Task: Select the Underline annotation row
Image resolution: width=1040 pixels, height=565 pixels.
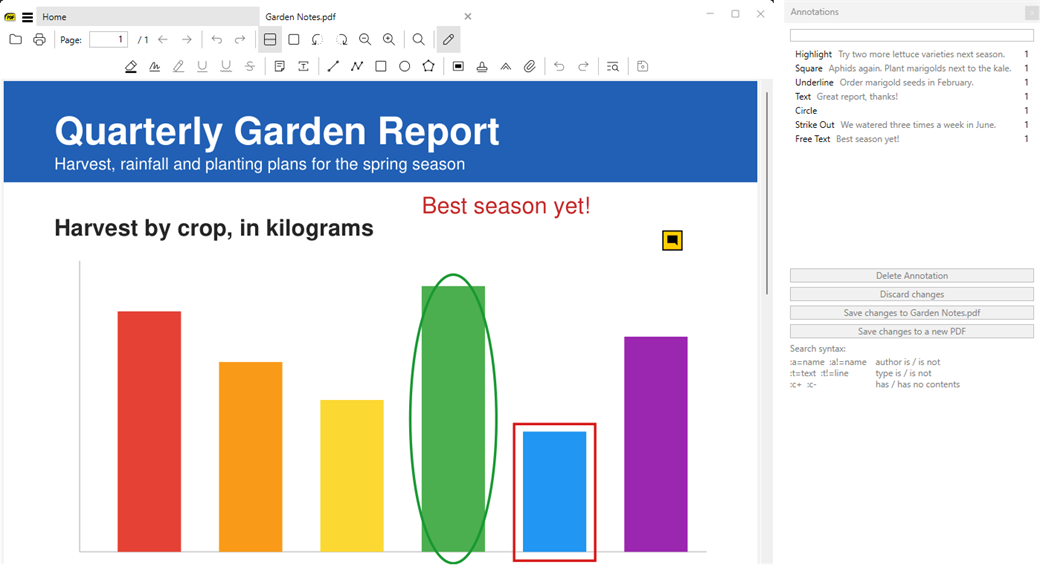Action: [x=911, y=83]
